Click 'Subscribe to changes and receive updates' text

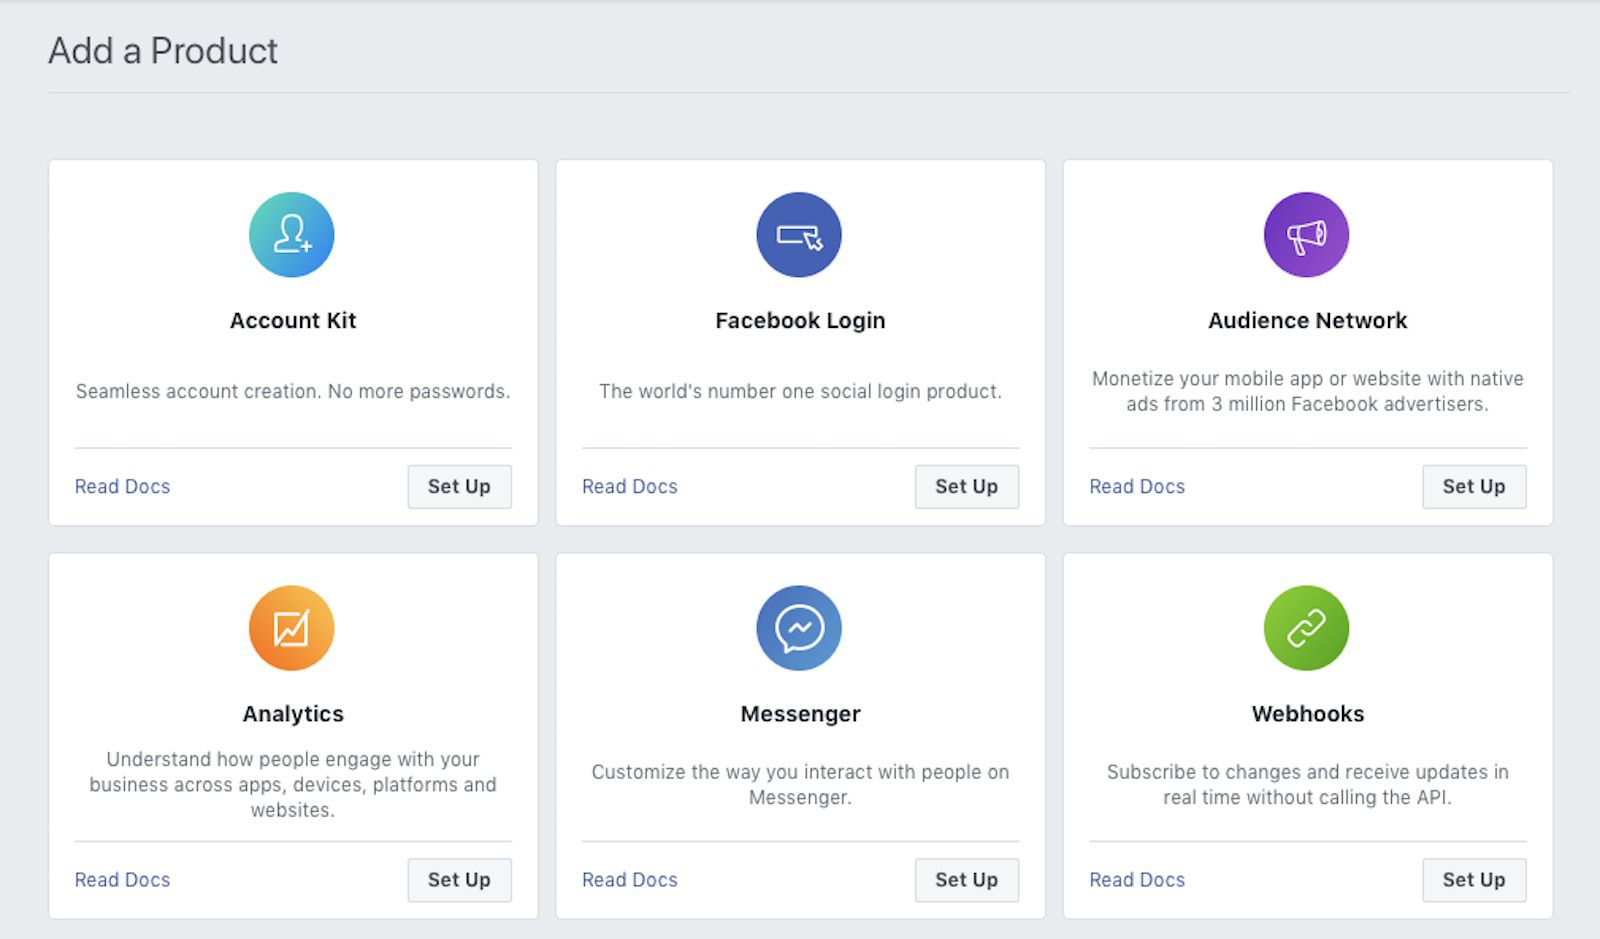point(1308,785)
